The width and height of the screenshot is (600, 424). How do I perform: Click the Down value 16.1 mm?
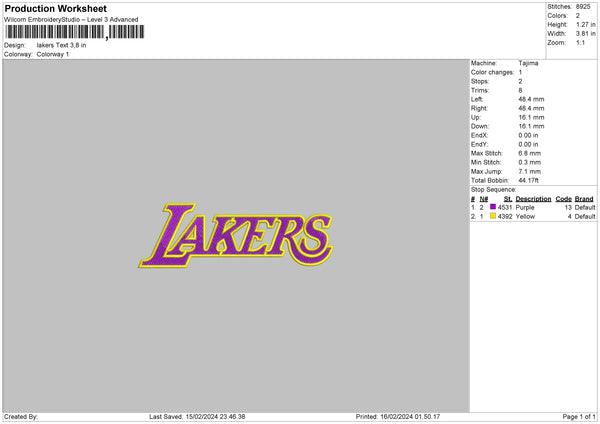point(532,126)
